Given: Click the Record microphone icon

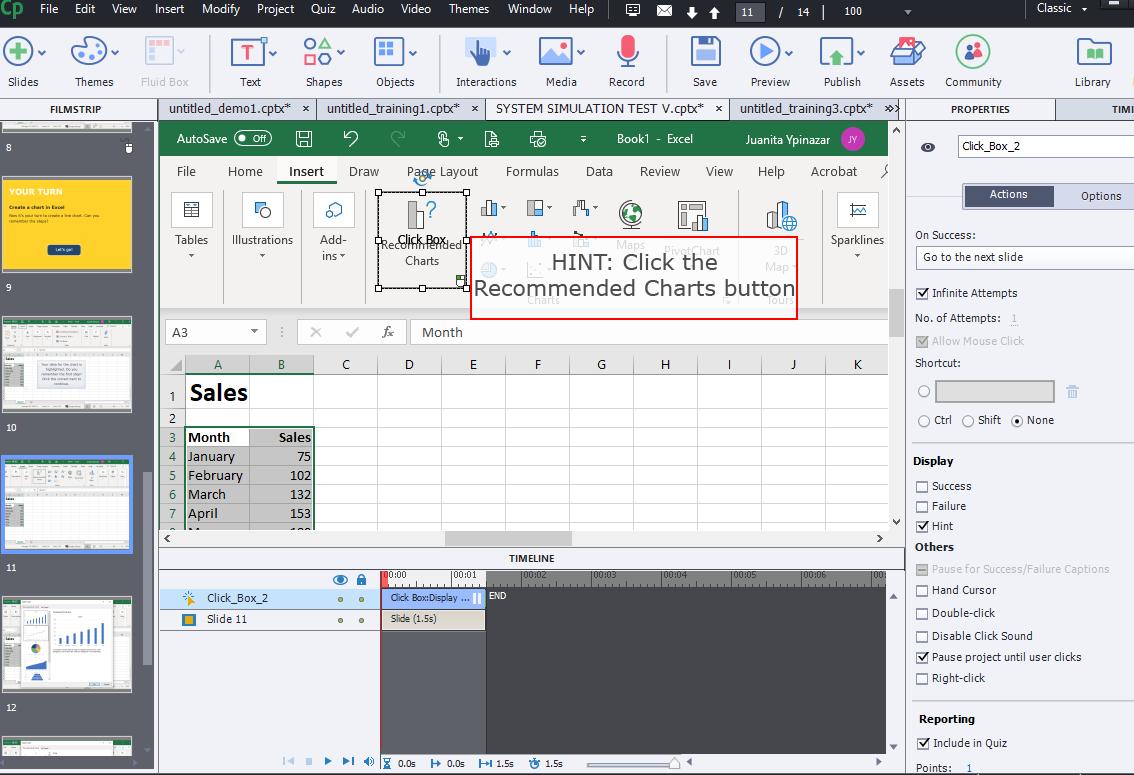Looking at the screenshot, I should coord(626,52).
